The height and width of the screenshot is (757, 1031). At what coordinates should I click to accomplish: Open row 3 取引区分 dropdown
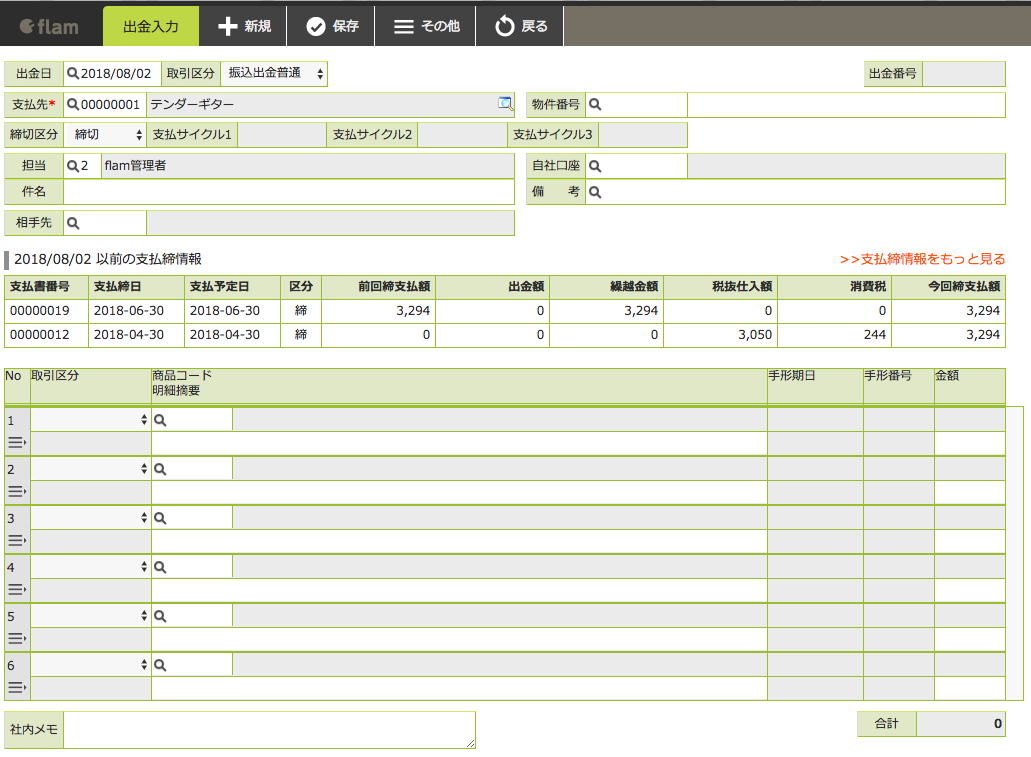point(90,518)
